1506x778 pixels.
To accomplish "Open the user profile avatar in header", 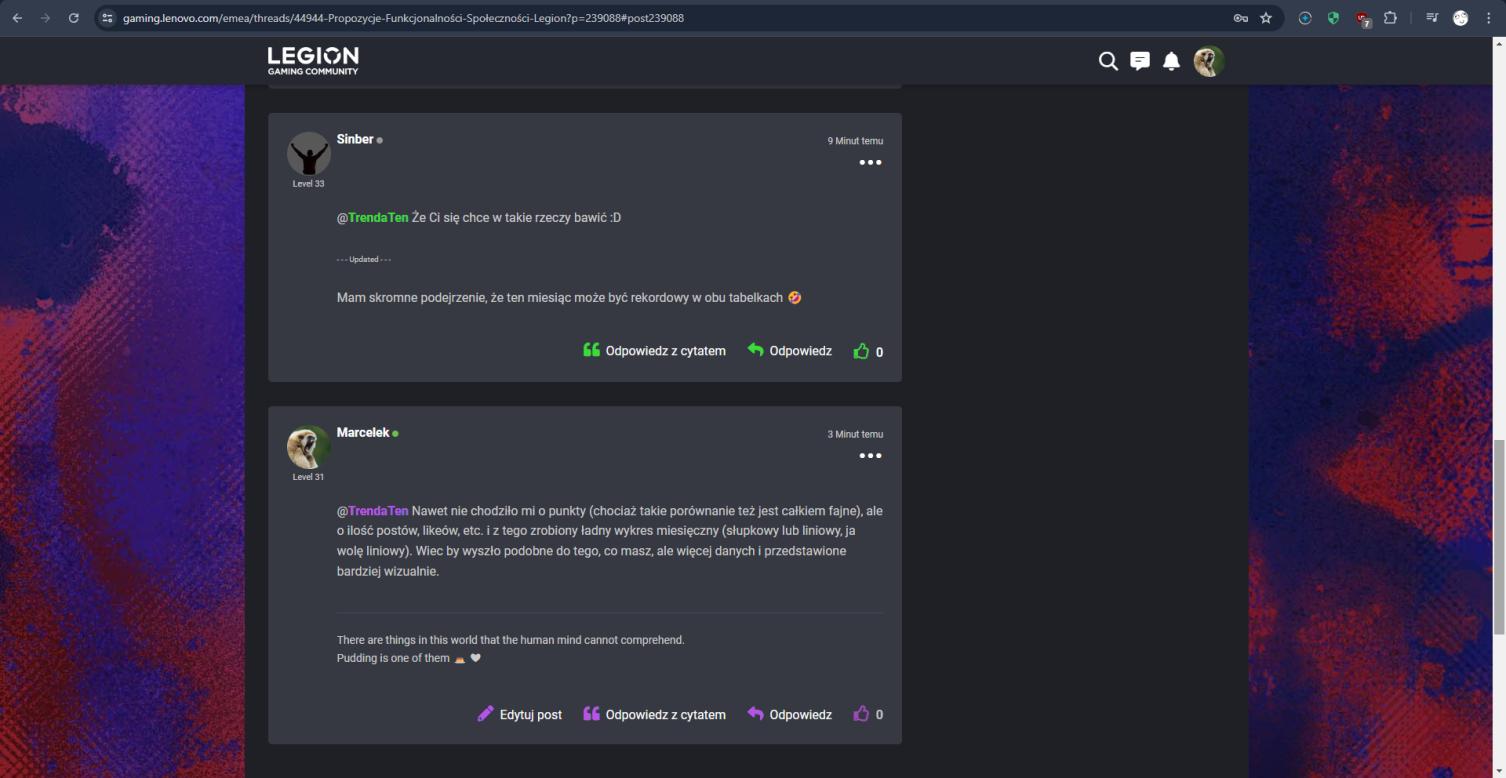I will point(1208,61).
